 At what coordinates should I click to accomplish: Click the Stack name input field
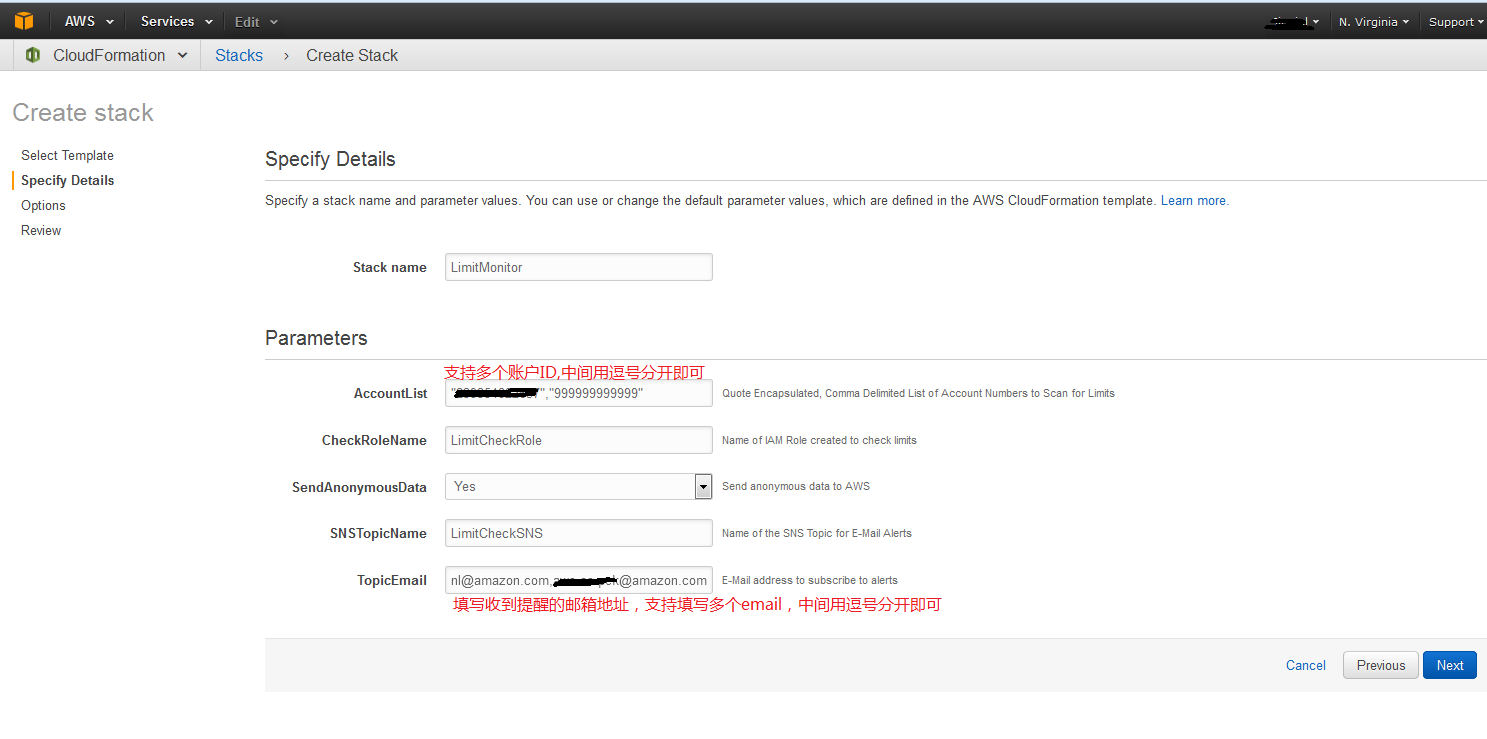[579, 267]
